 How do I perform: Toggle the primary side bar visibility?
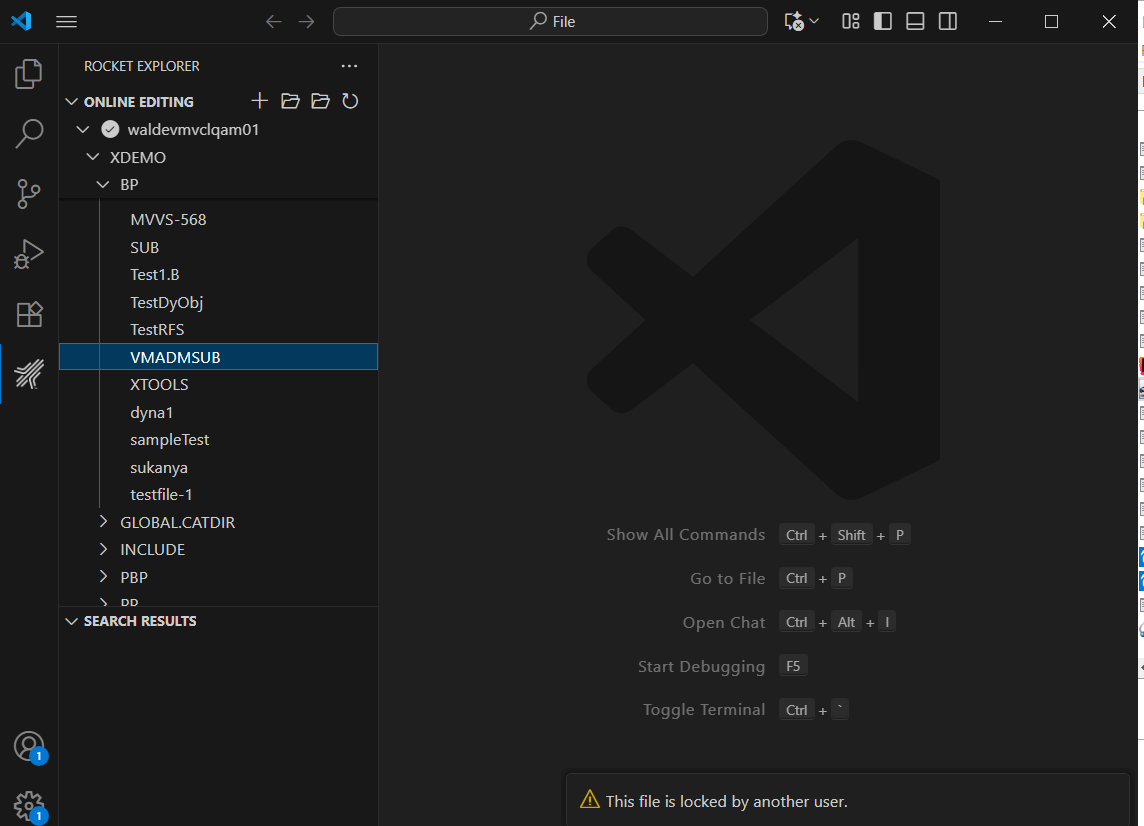(x=883, y=21)
